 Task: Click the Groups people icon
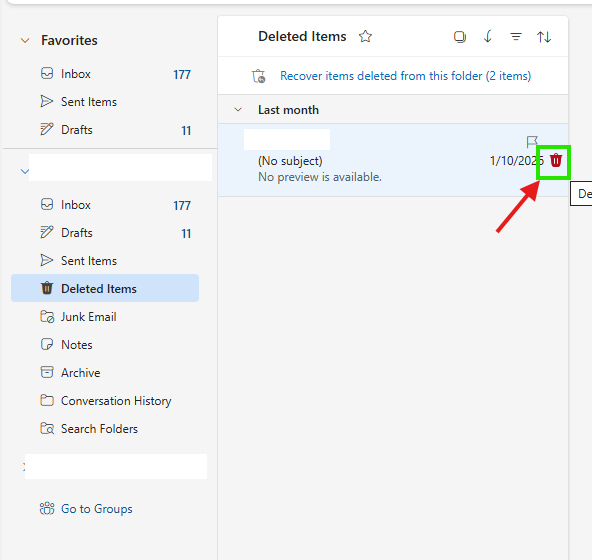[x=47, y=508]
